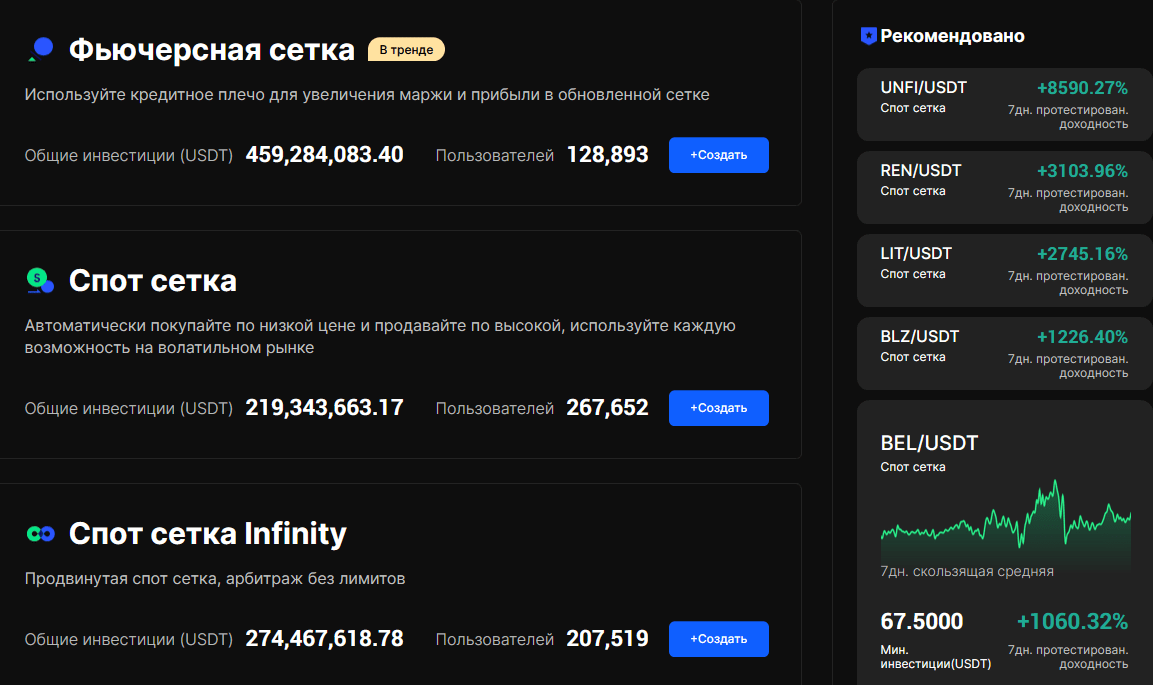Click the +8590.27% return for UNFI/USDT

coord(1081,87)
